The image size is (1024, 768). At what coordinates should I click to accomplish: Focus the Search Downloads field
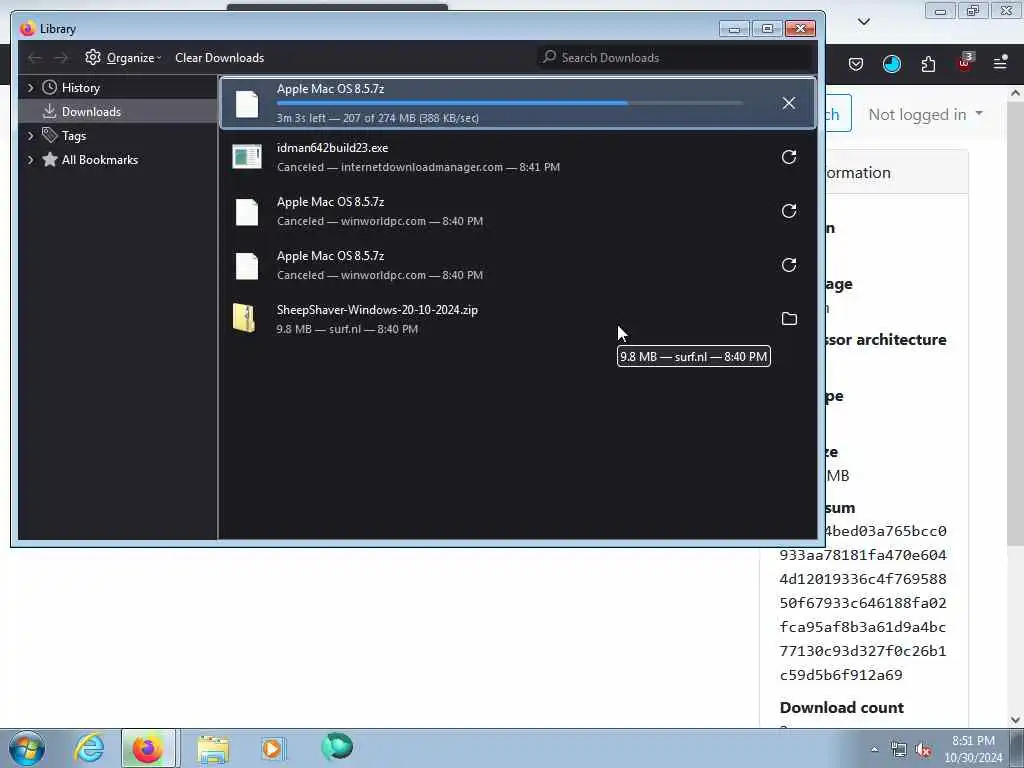[675, 57]
